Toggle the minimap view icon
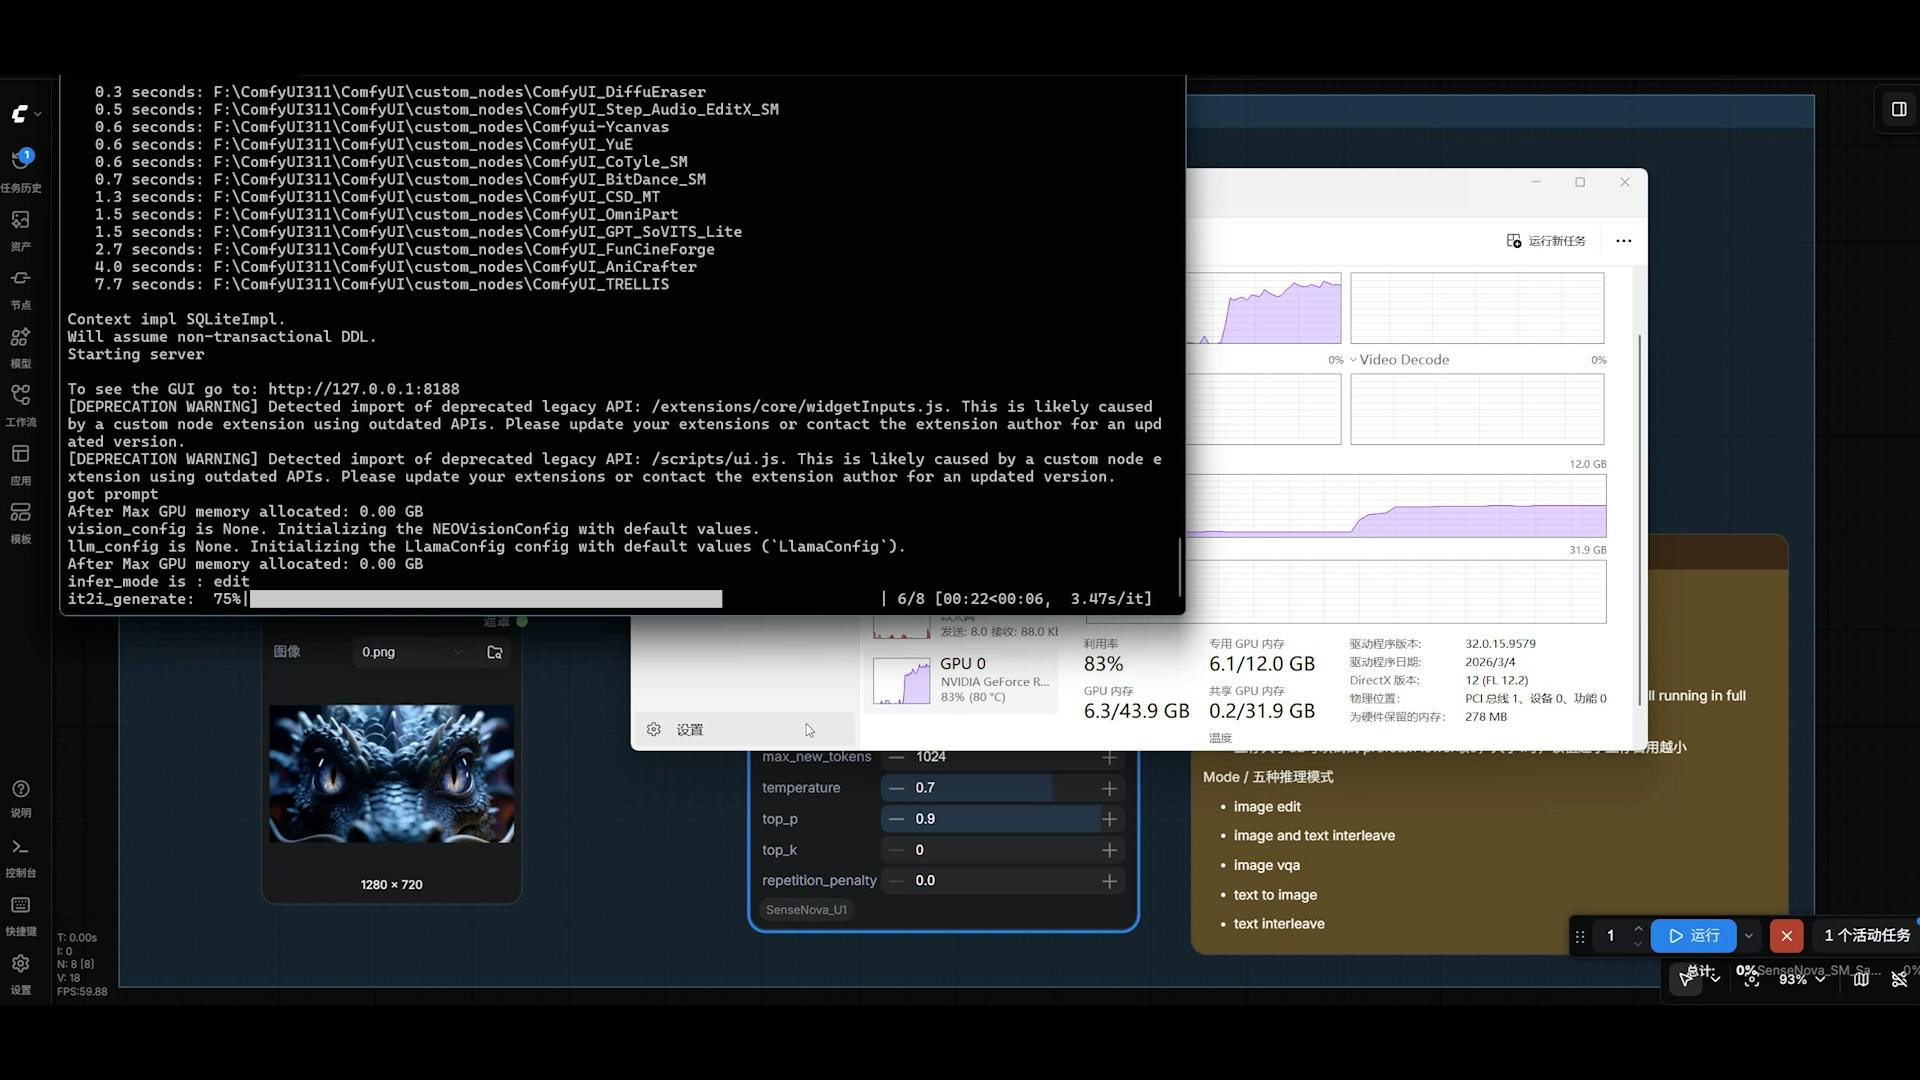Viewport: 1920px width, 1080px height. click(1861, 979)
